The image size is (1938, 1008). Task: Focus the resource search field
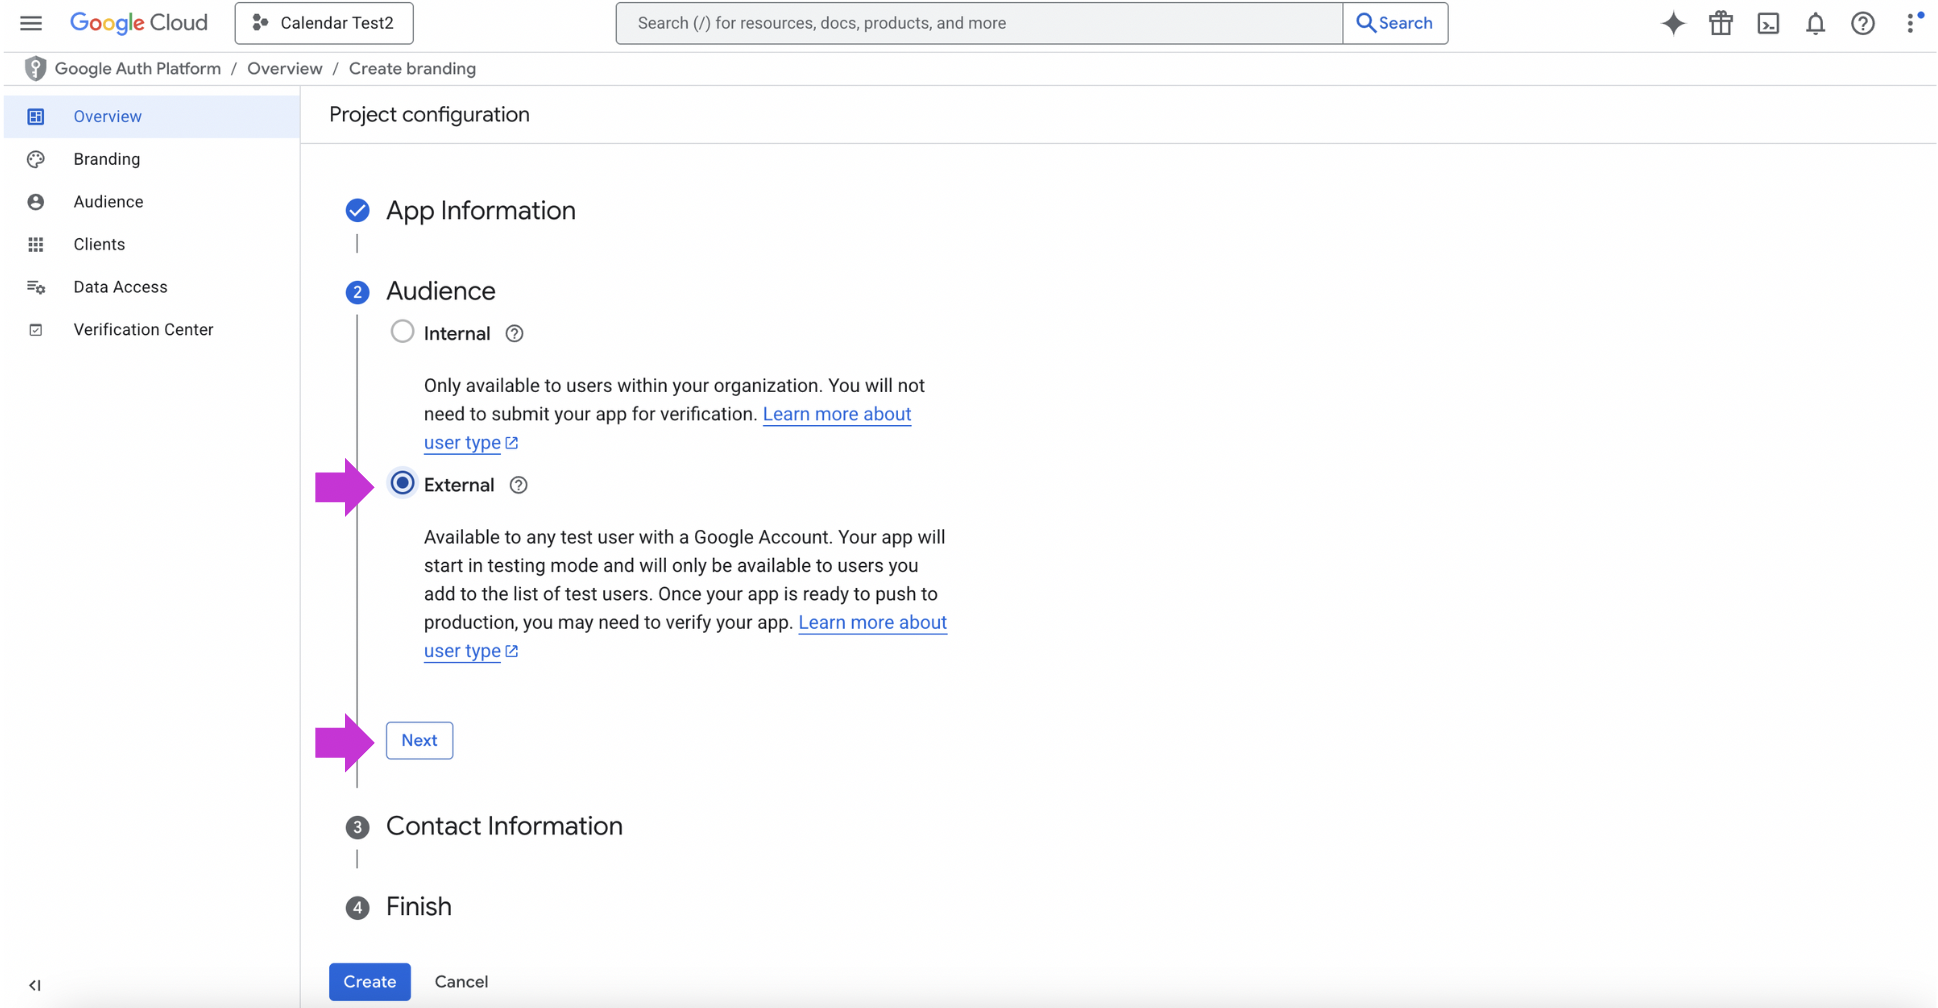tap(979, 23)
